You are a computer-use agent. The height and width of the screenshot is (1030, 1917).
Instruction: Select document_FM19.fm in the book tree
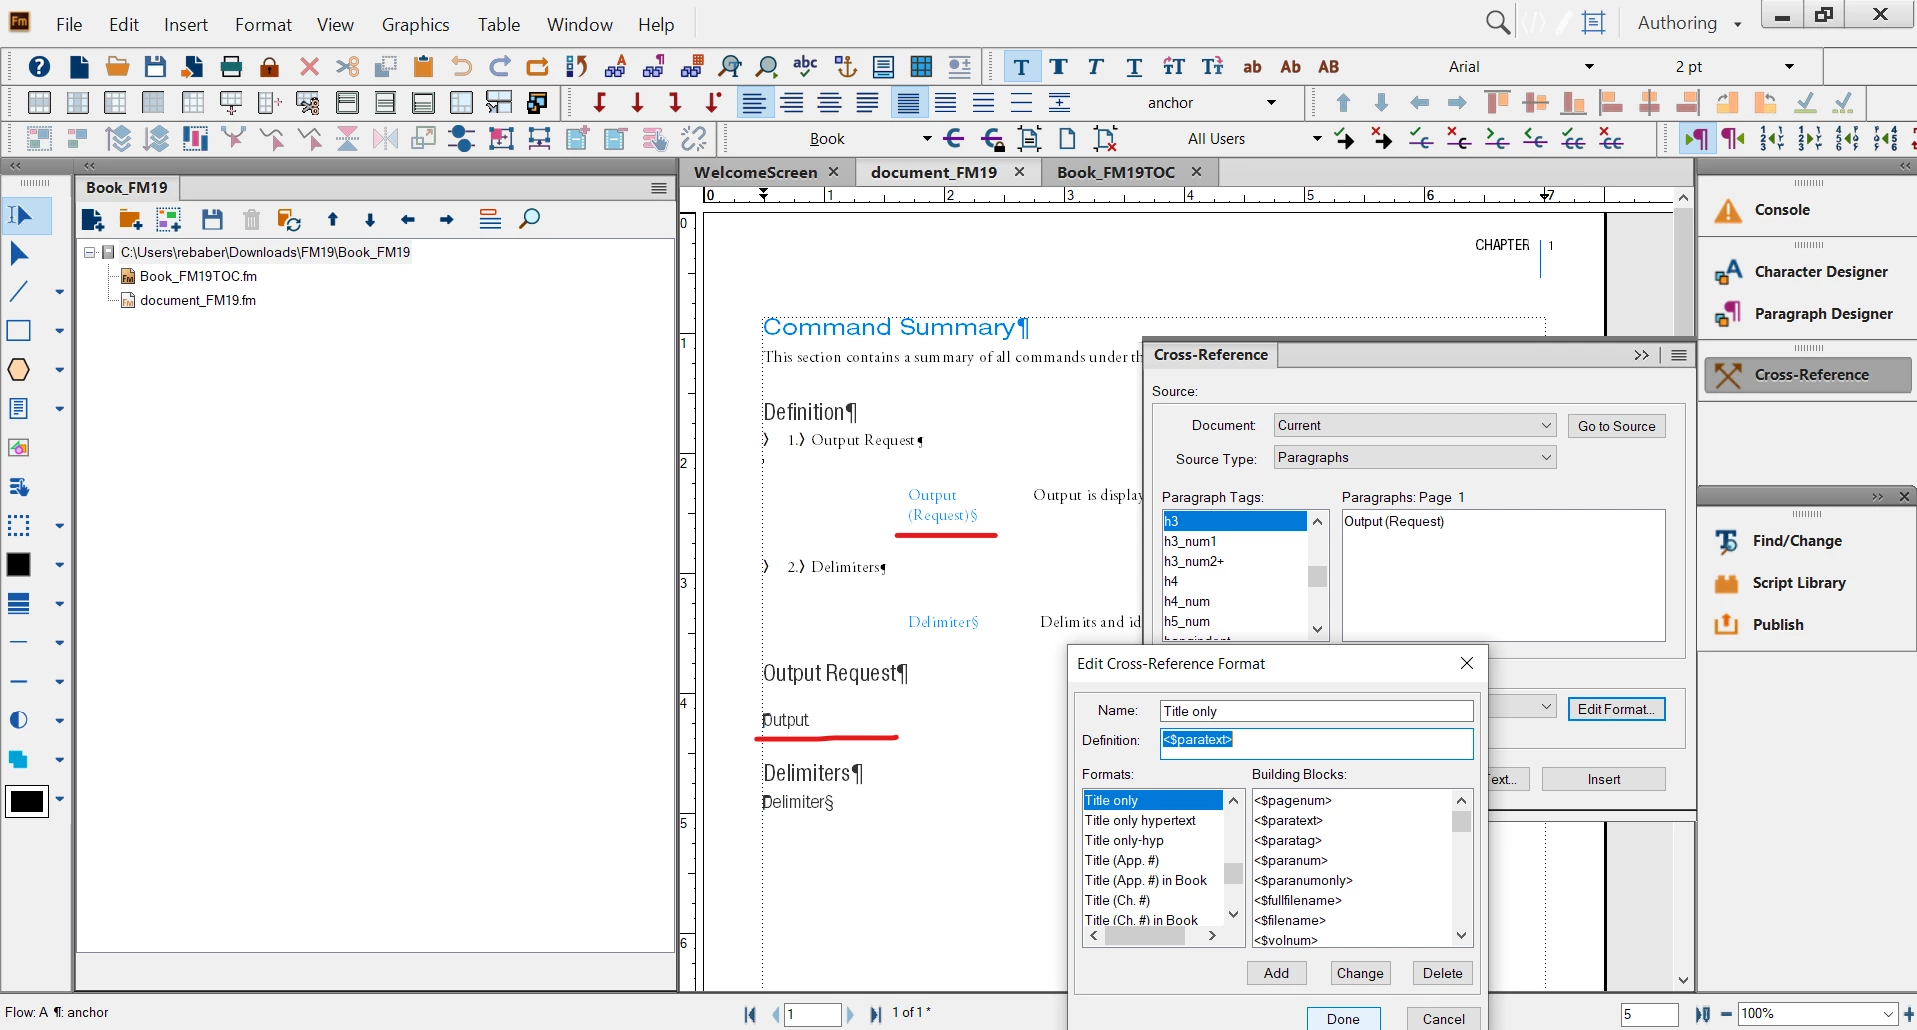coord(198,301)
